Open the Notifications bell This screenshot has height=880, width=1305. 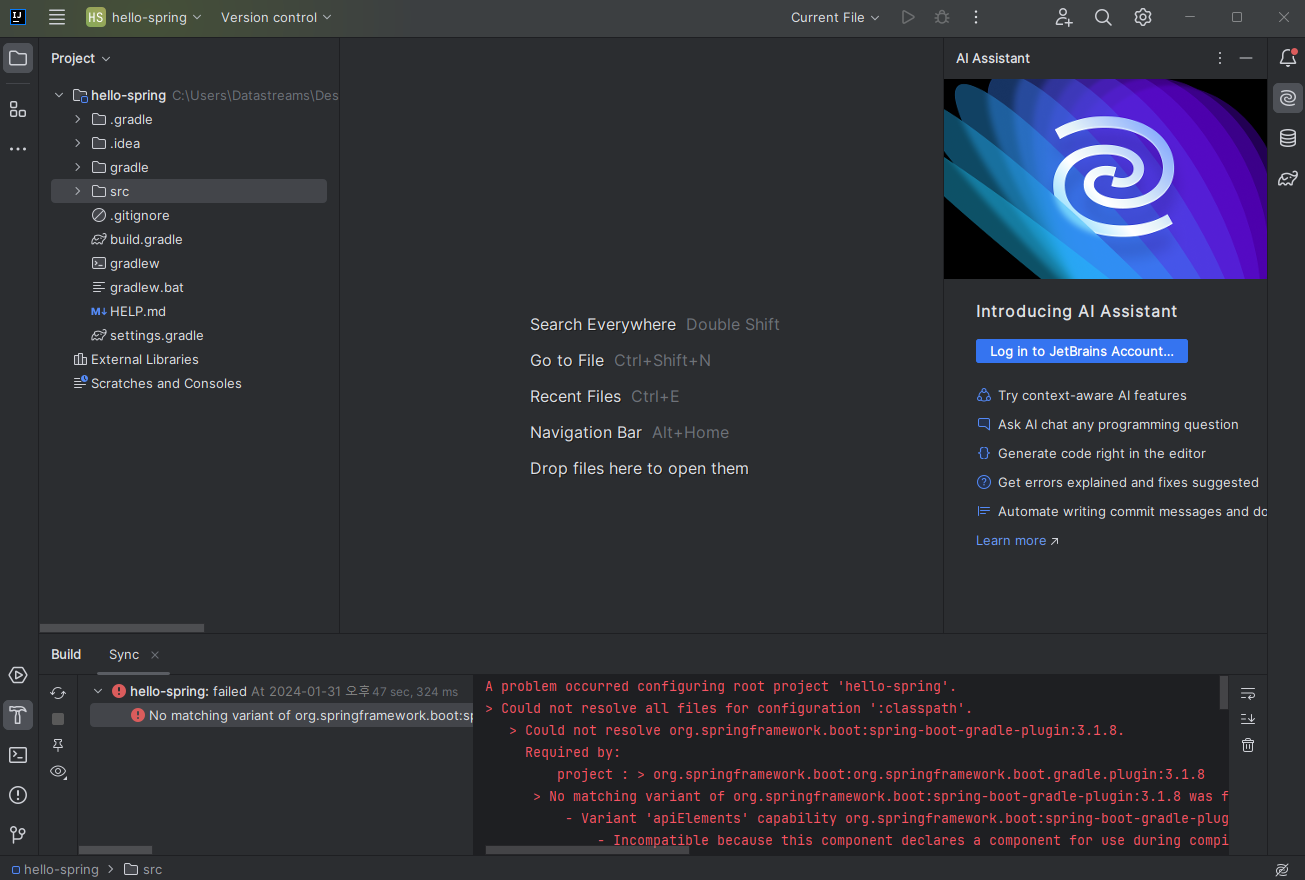click(1288, 58)
